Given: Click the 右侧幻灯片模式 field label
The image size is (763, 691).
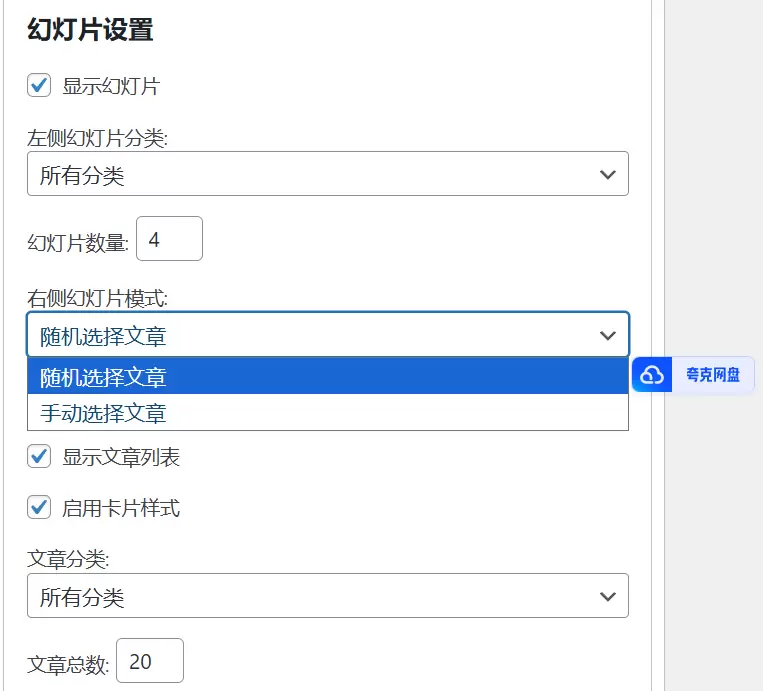Looking at the screenshot, I should point(97,297).
